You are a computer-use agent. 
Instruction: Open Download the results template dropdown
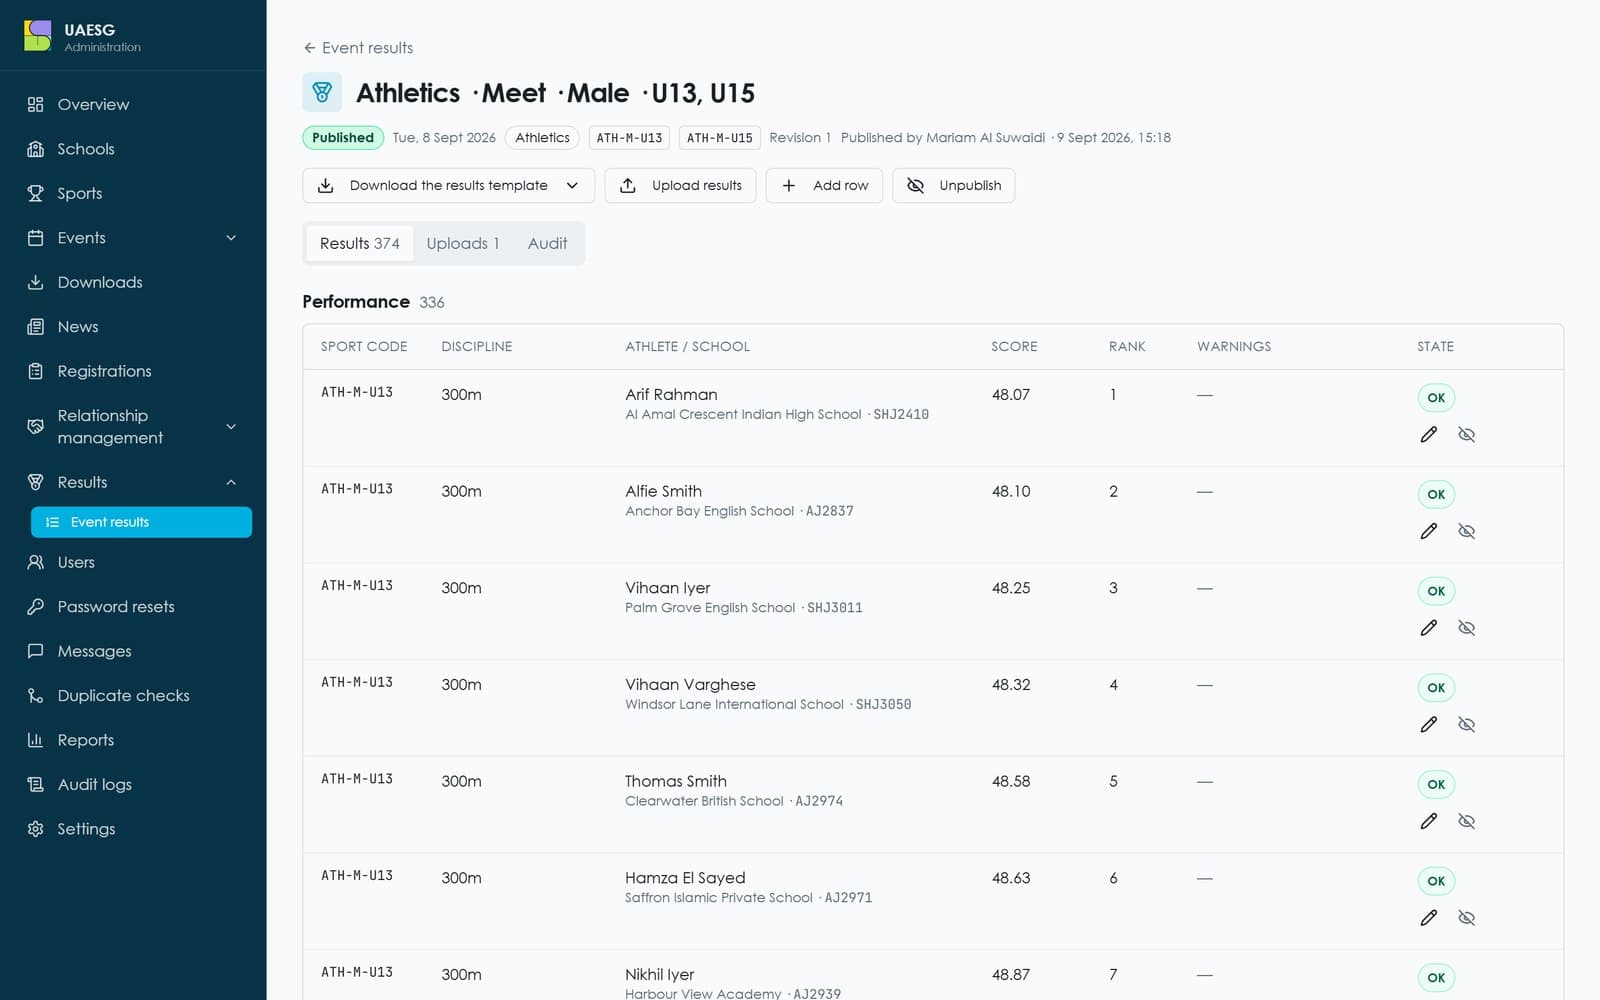[448, 185]
